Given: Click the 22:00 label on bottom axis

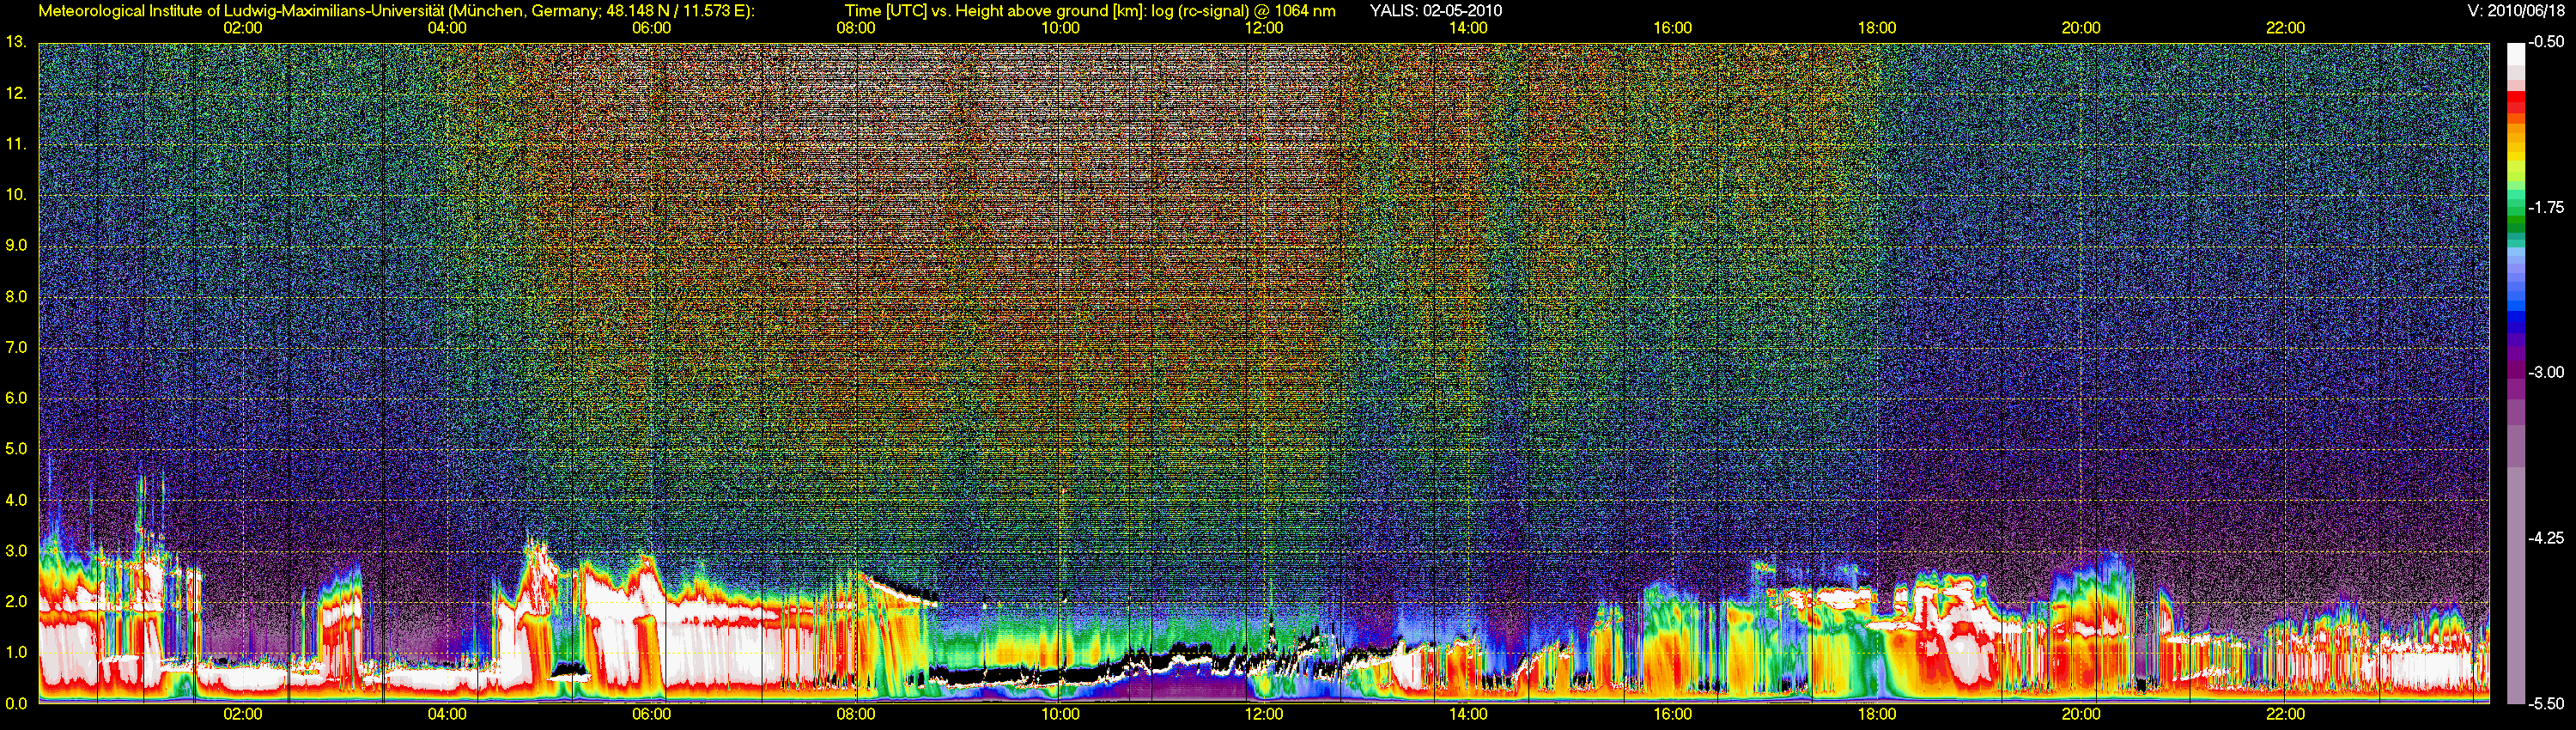Looking at the screenshot, I should click(2285, 715).
